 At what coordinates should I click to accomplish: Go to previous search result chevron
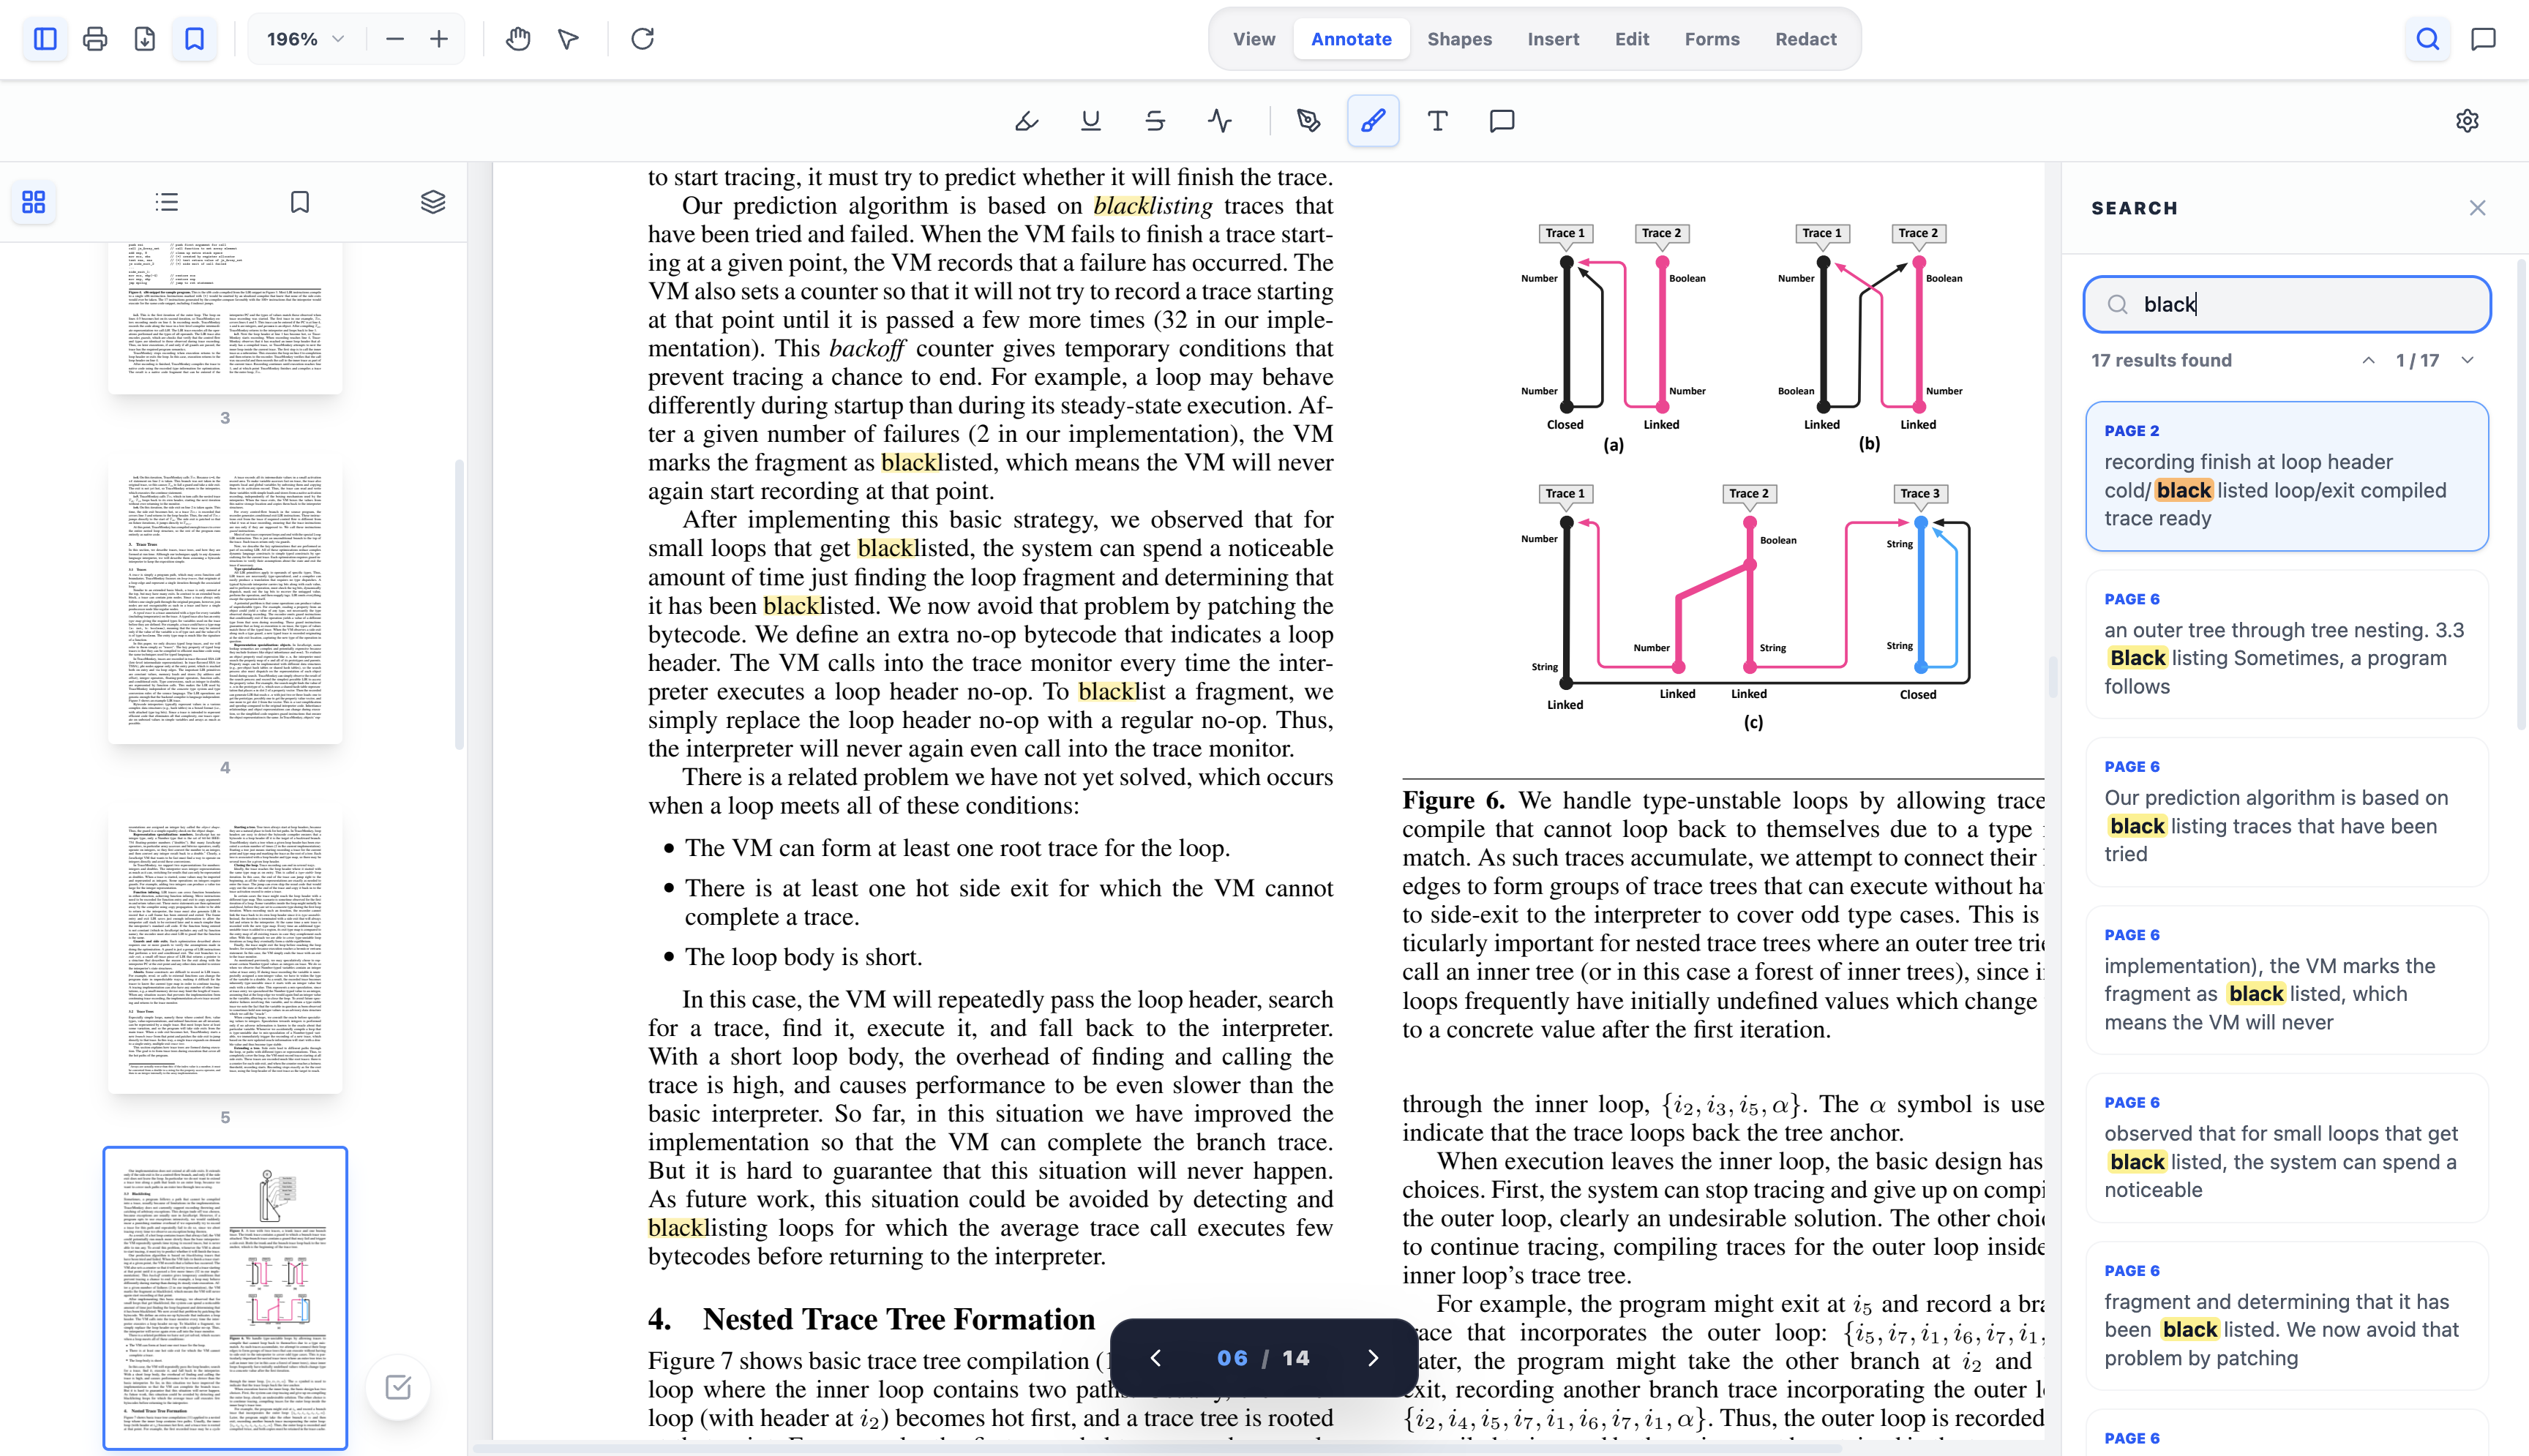click(2368, 360)
